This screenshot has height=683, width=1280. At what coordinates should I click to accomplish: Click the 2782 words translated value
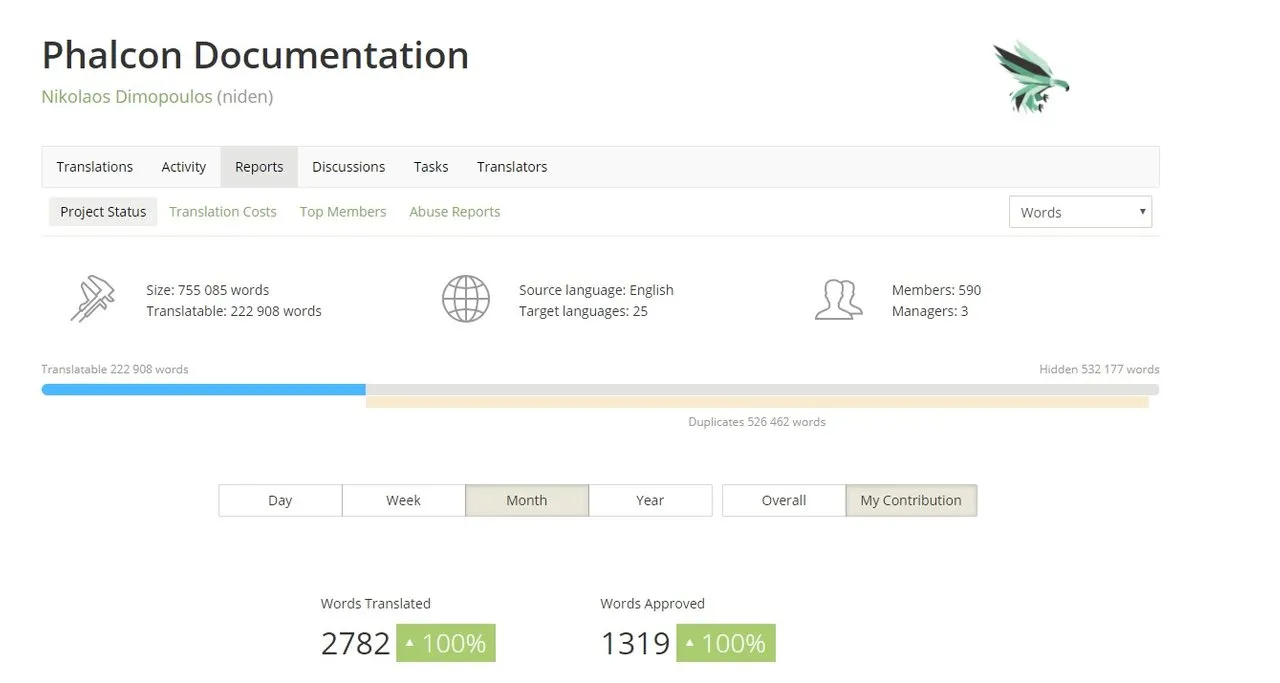coord(355,643)
